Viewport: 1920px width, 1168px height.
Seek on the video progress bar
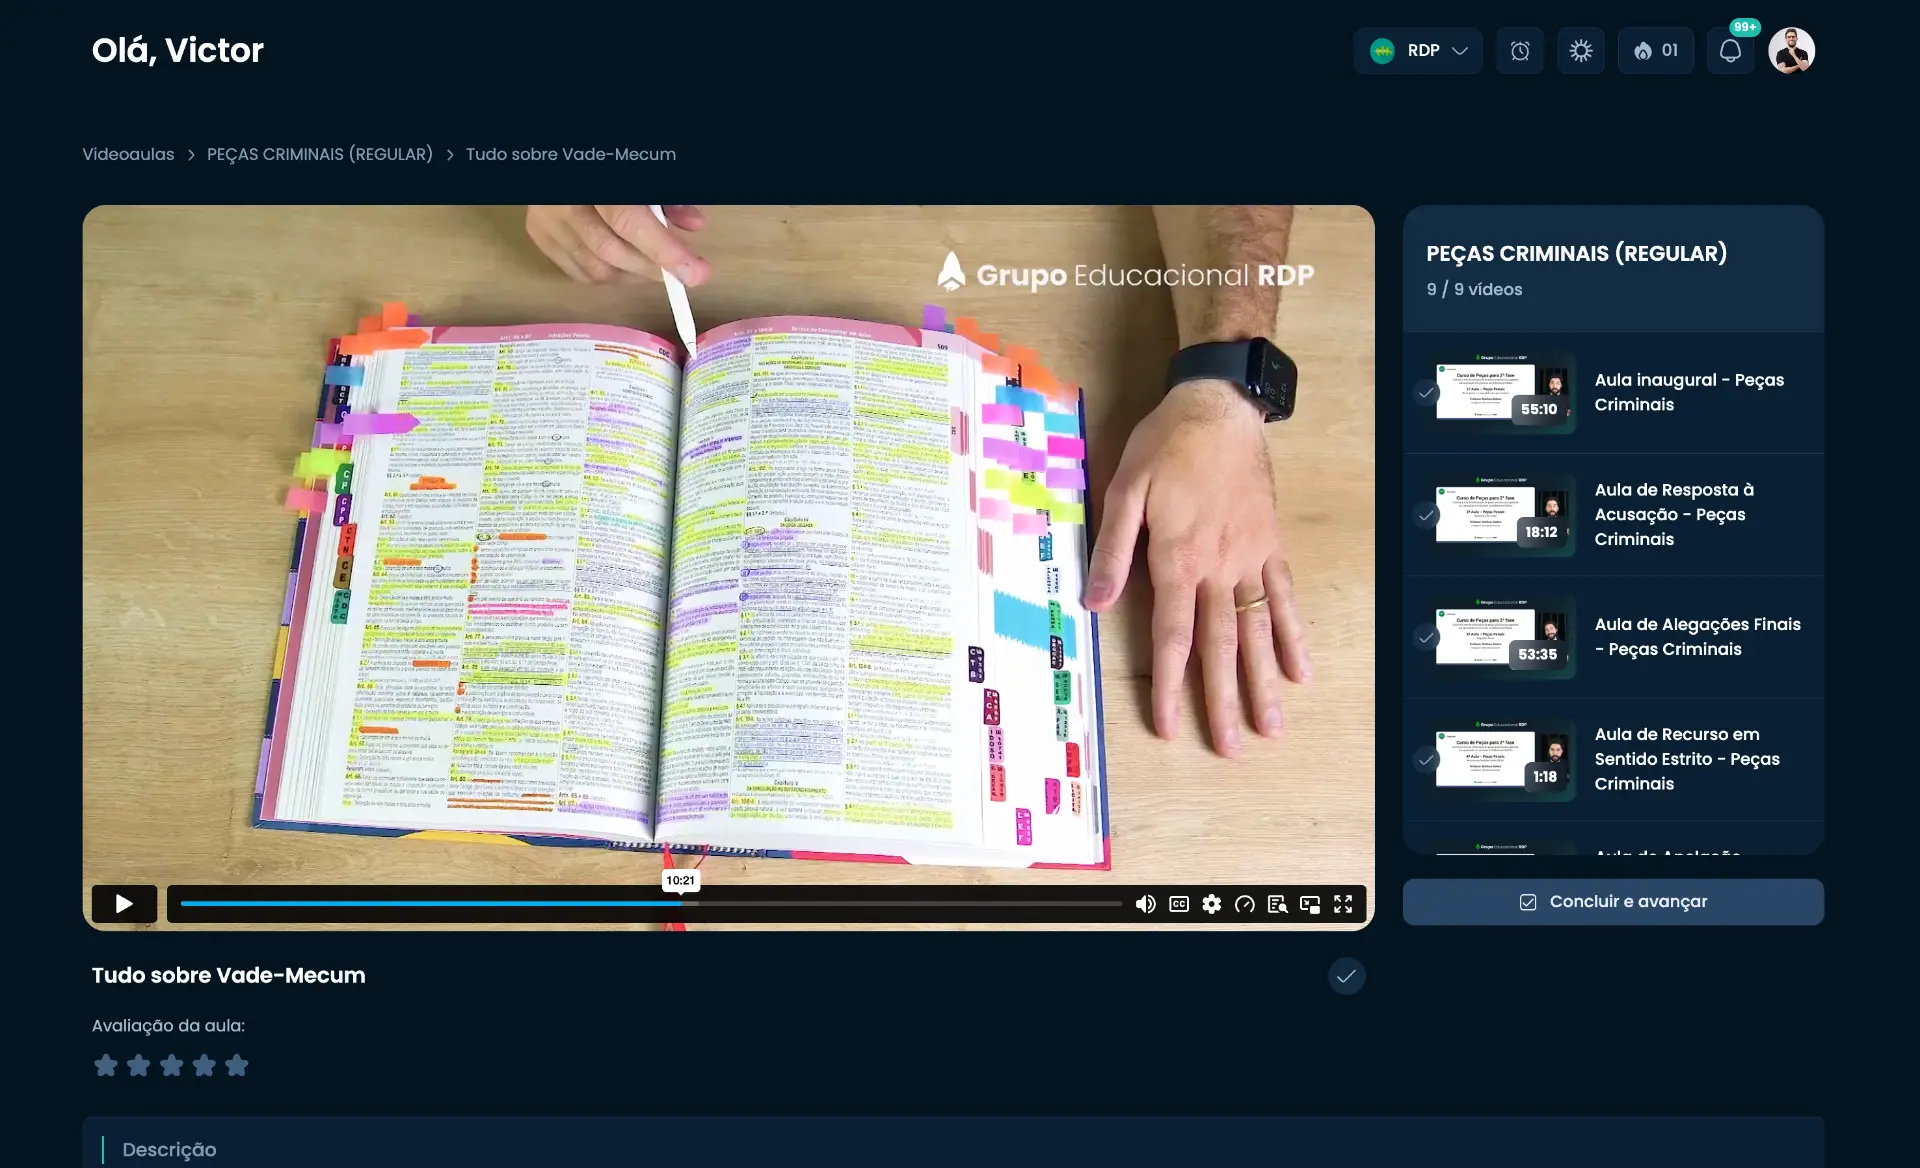pos(651,904)
